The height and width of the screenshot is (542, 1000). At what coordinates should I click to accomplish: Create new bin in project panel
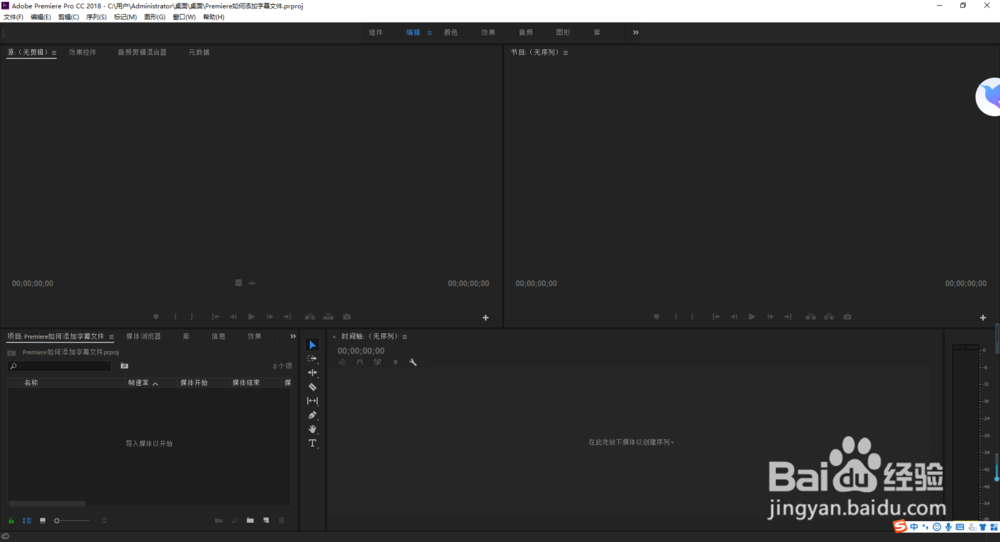tap(250, 521)
